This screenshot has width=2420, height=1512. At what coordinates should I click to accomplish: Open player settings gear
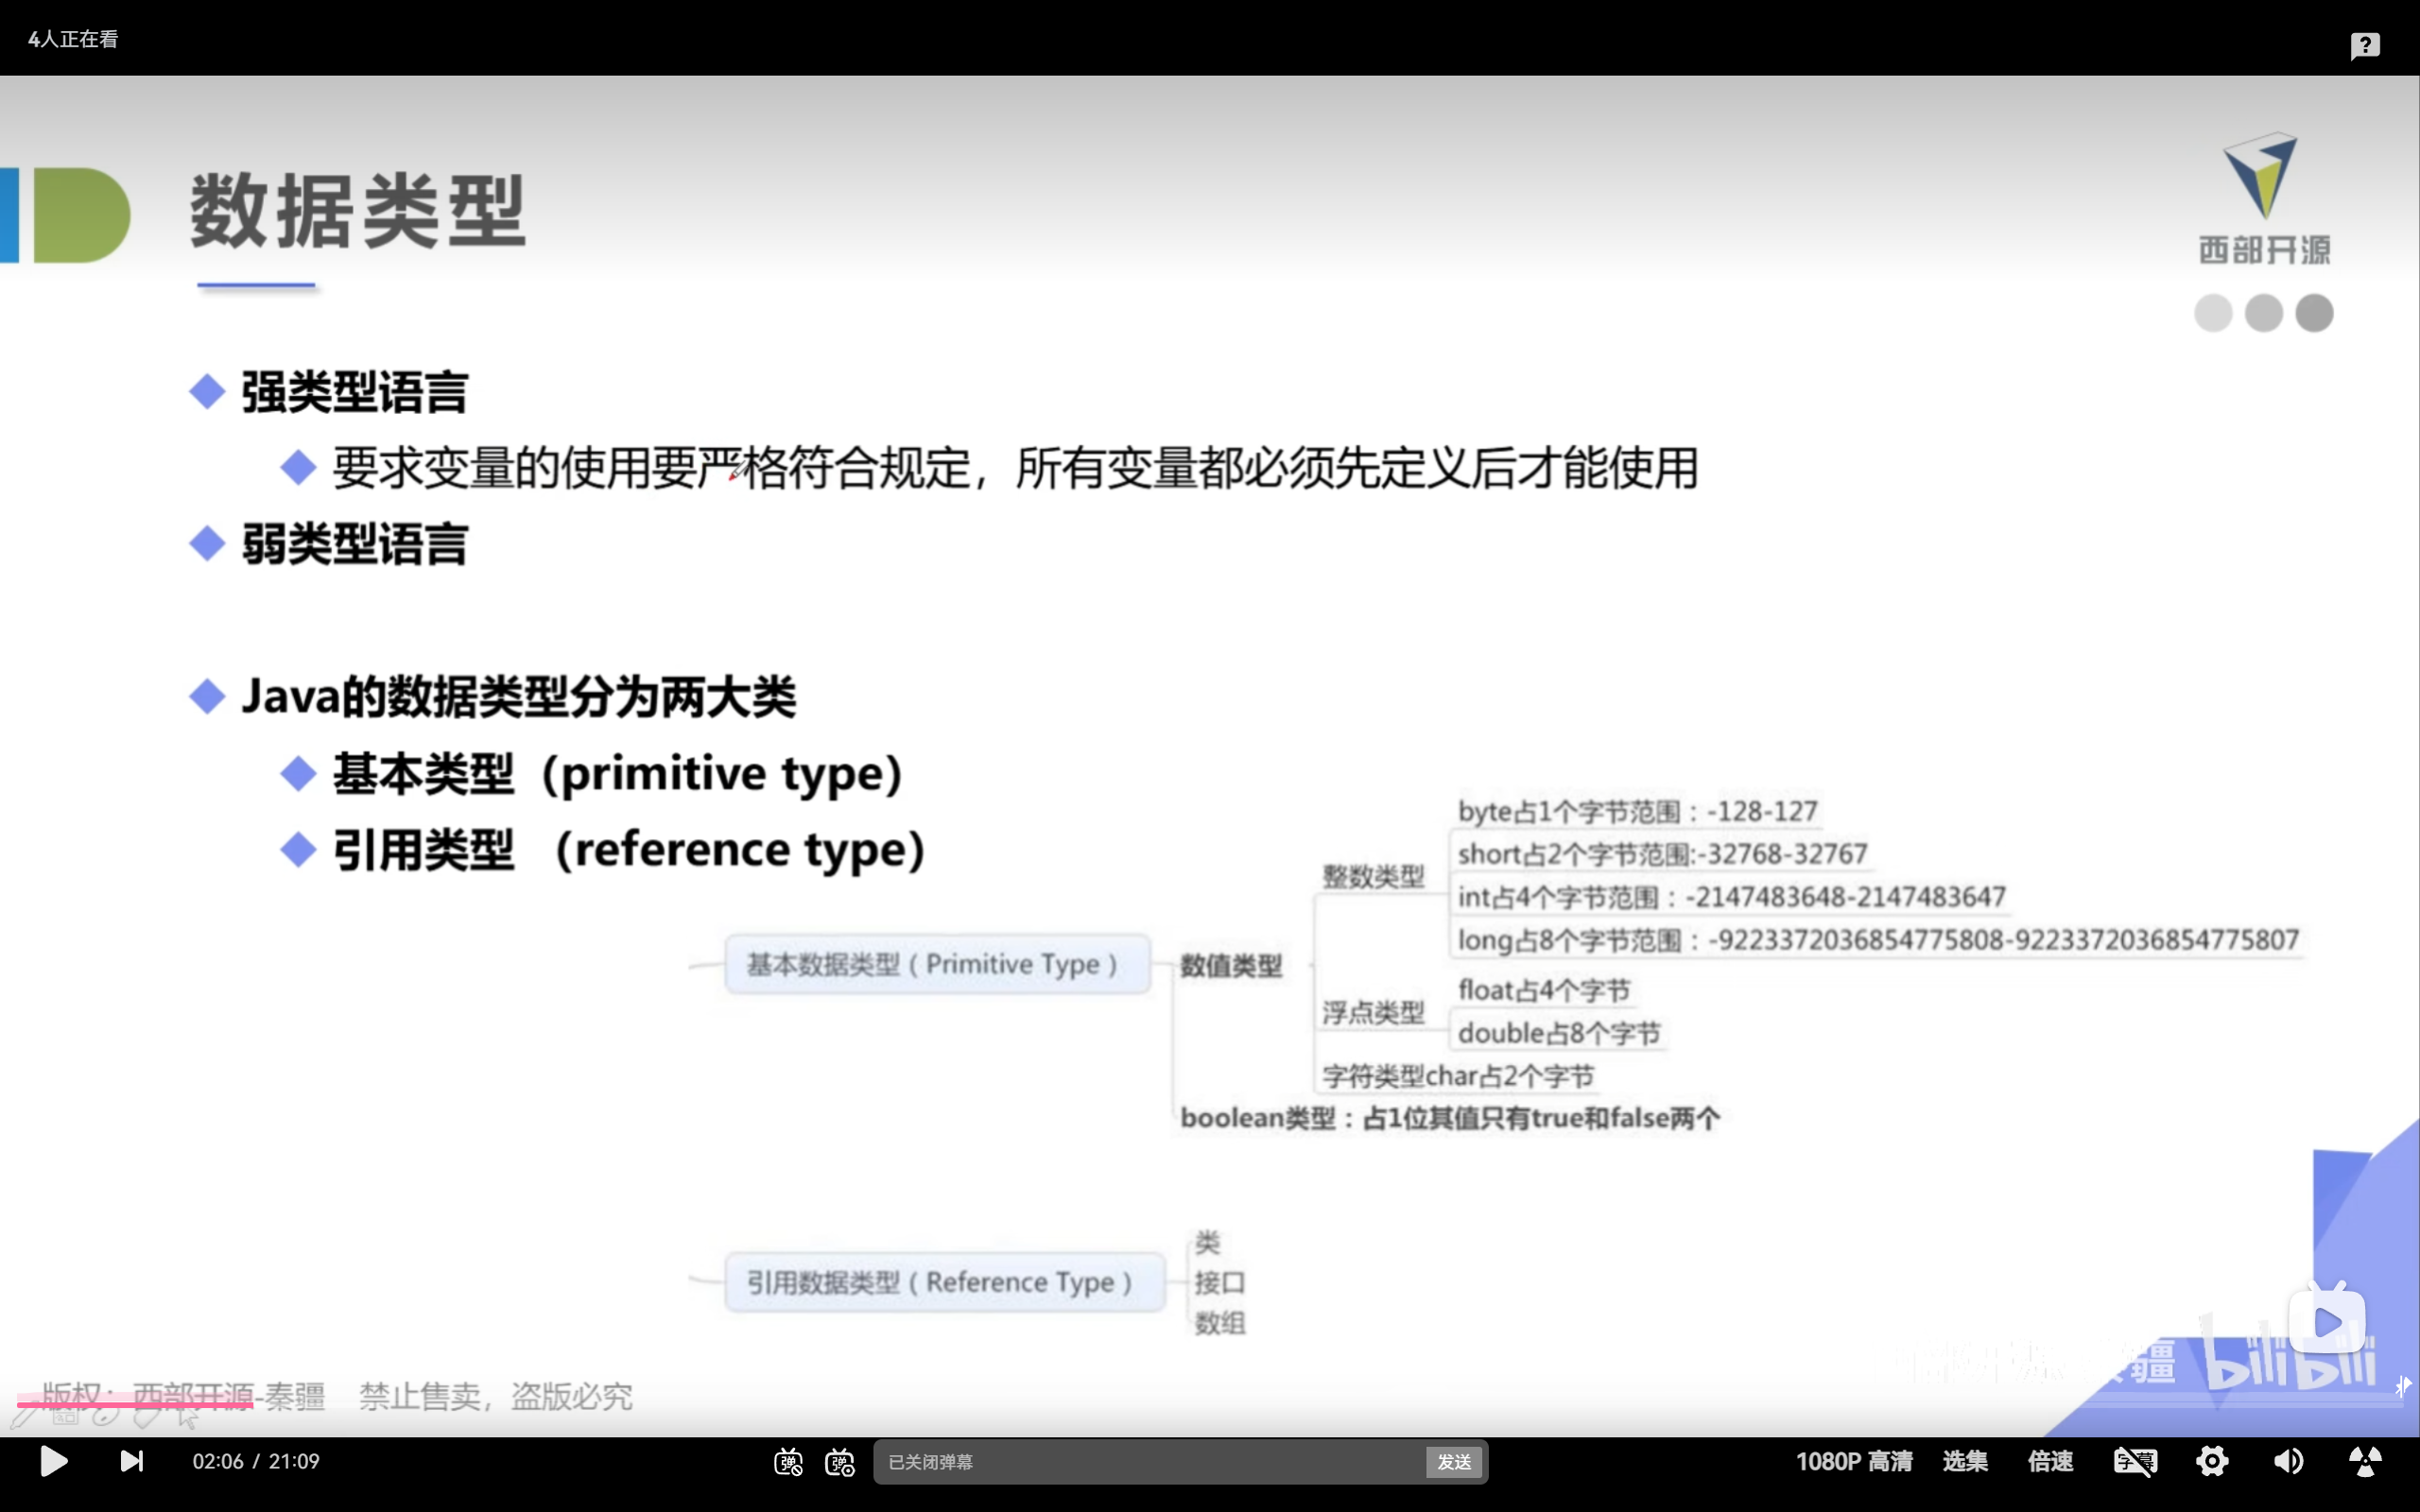(2211, 1461)
